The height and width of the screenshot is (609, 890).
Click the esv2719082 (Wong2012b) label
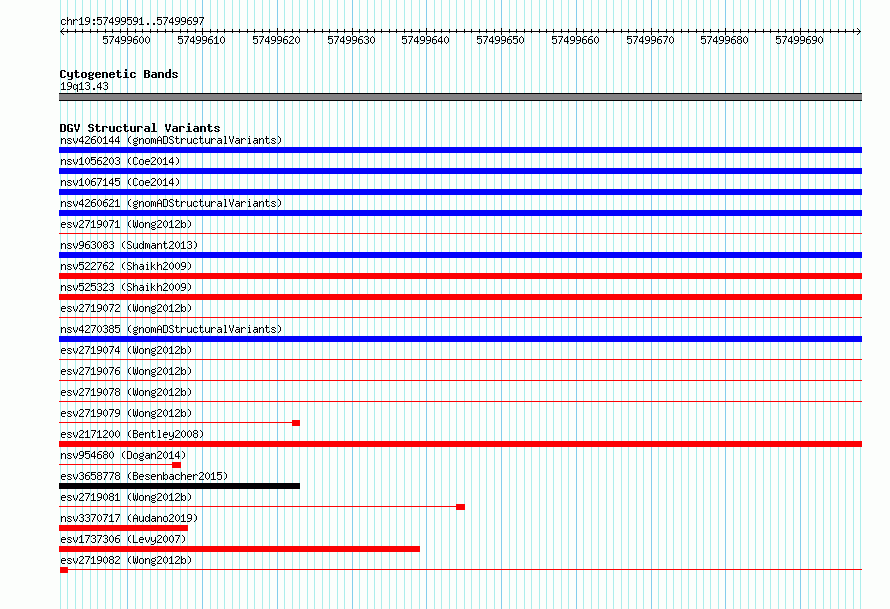coord(126,560)
